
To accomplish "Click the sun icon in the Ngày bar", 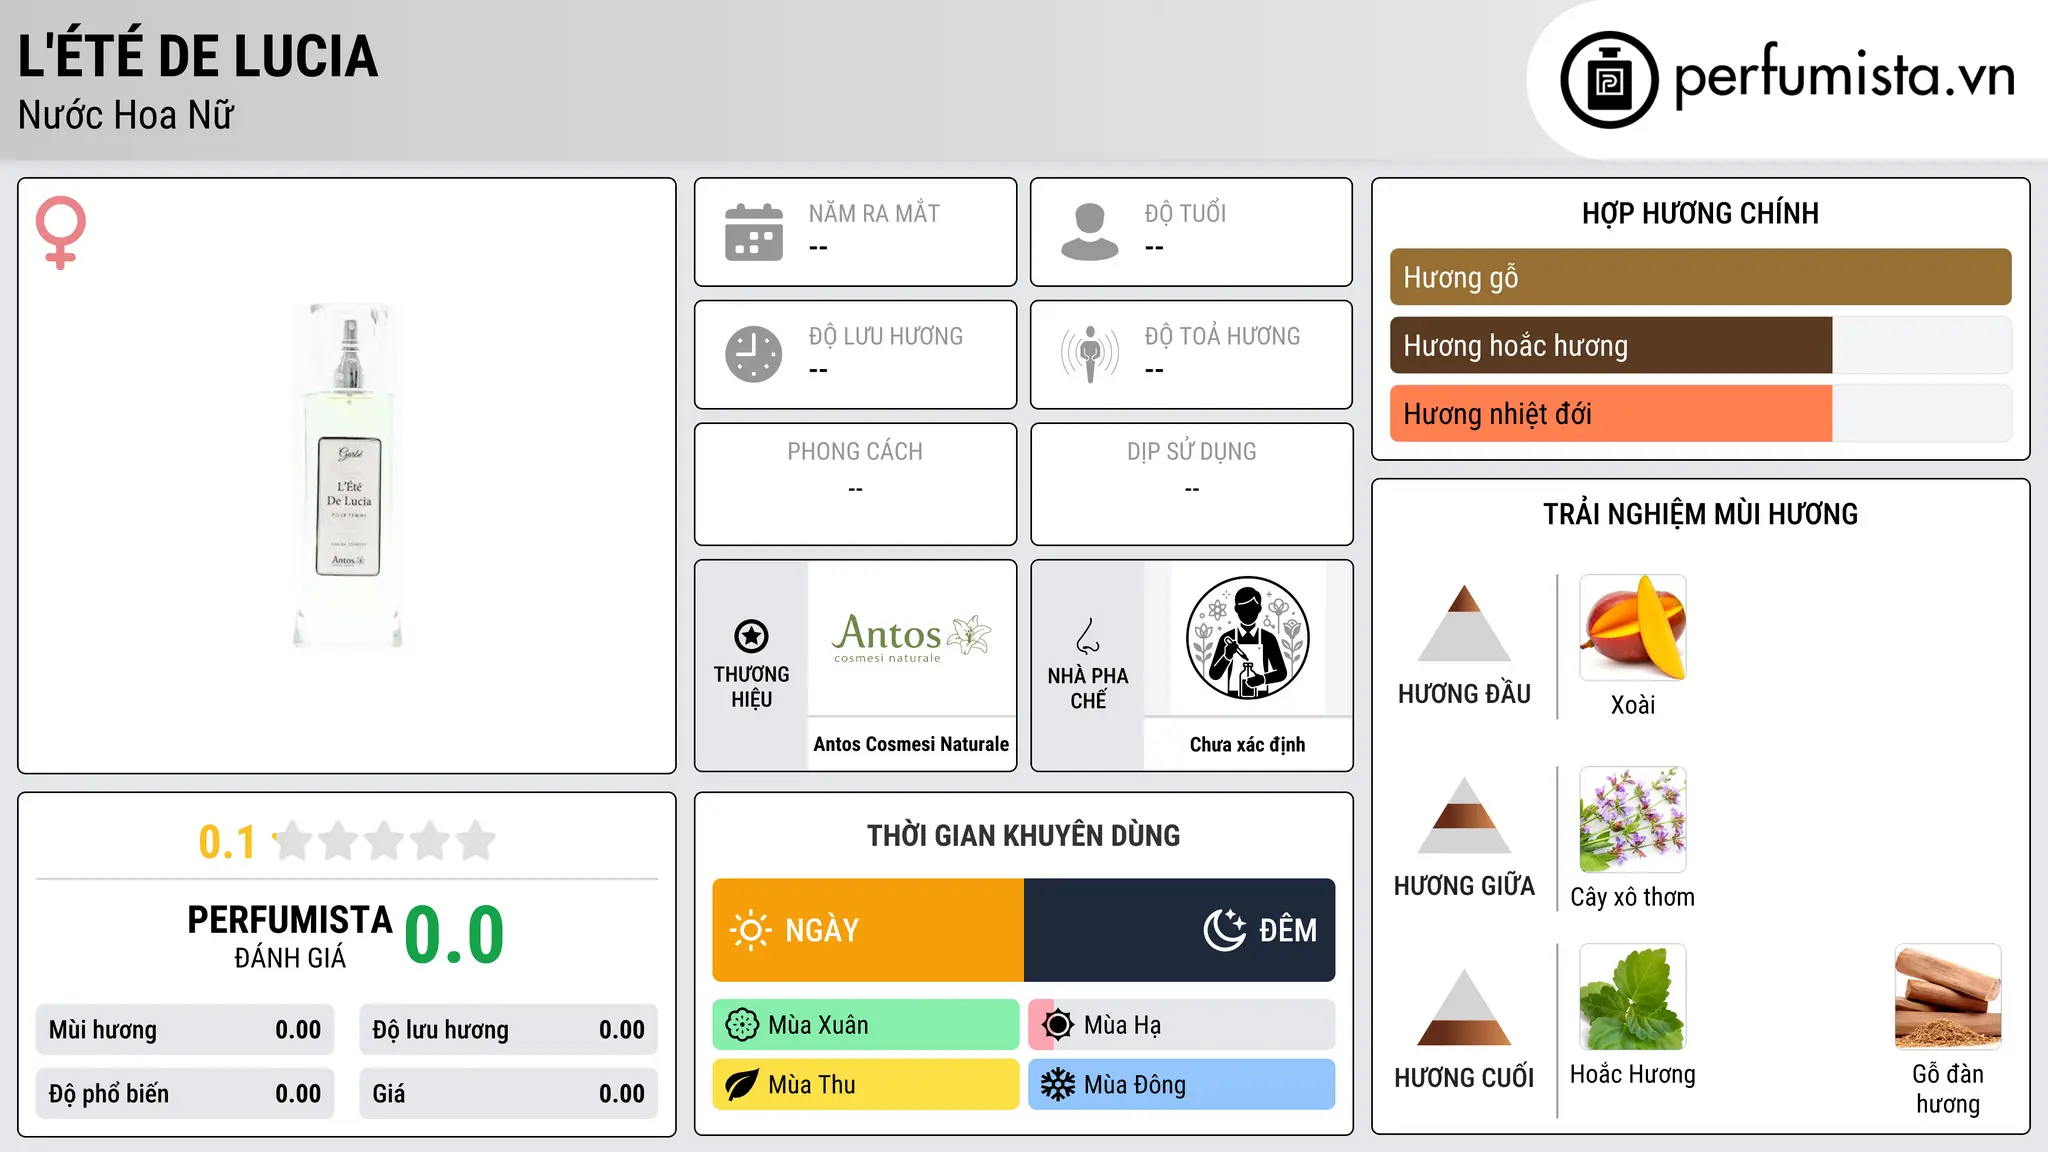I will (x=751, y=930).
